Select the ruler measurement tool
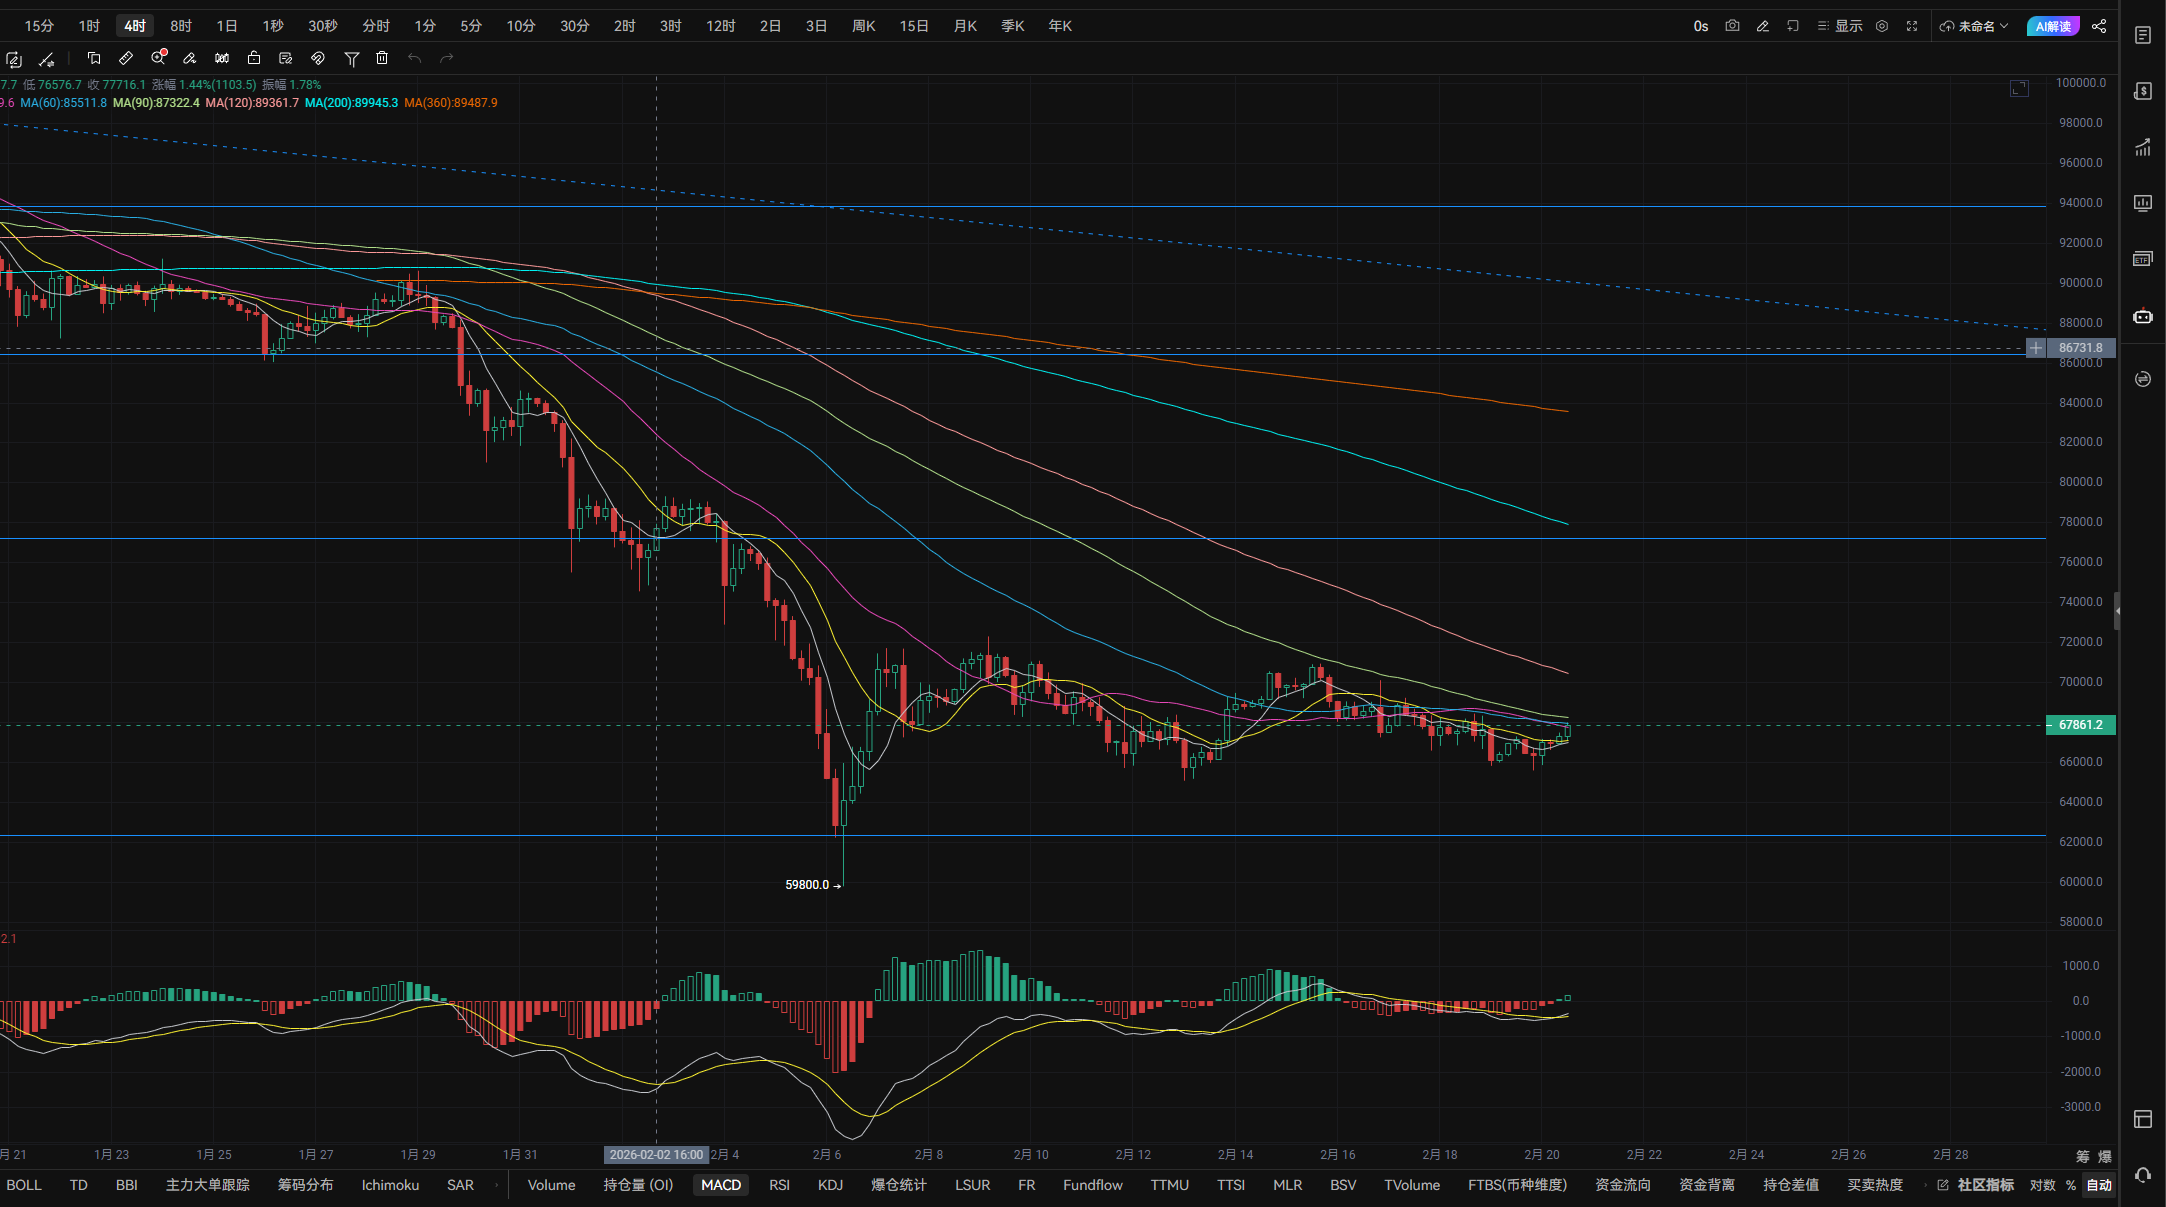Screen dimensions: 2166x1207 [126, 58]
